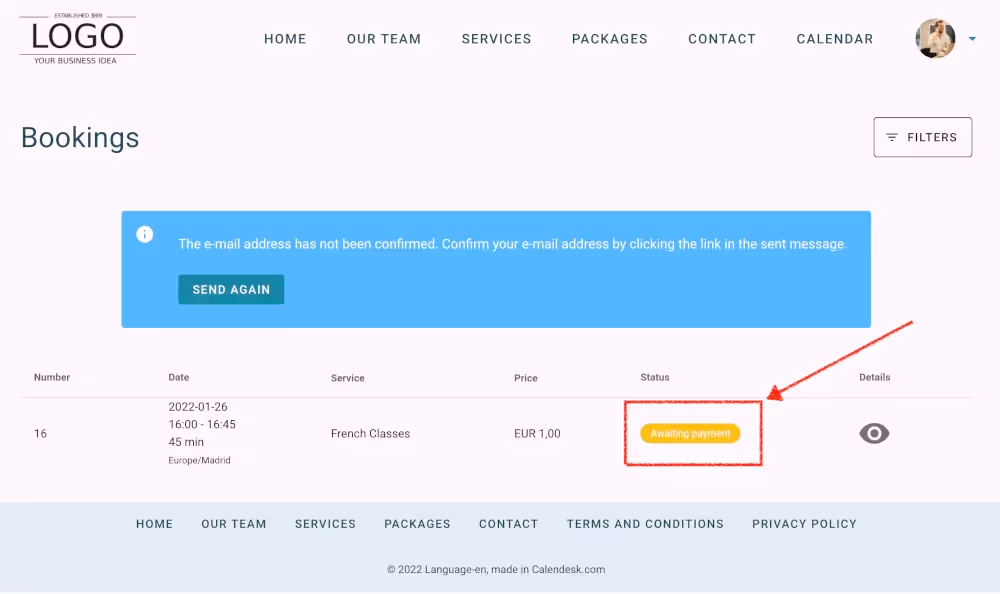The height and width of the screenshot is (594, 1000).
Task: Click SEND AGAIN to resend confirmation email
Action: pos(231,288)
